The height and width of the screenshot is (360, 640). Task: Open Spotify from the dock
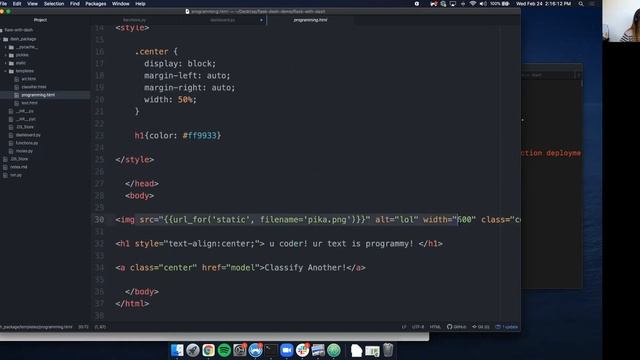(224, 350)
